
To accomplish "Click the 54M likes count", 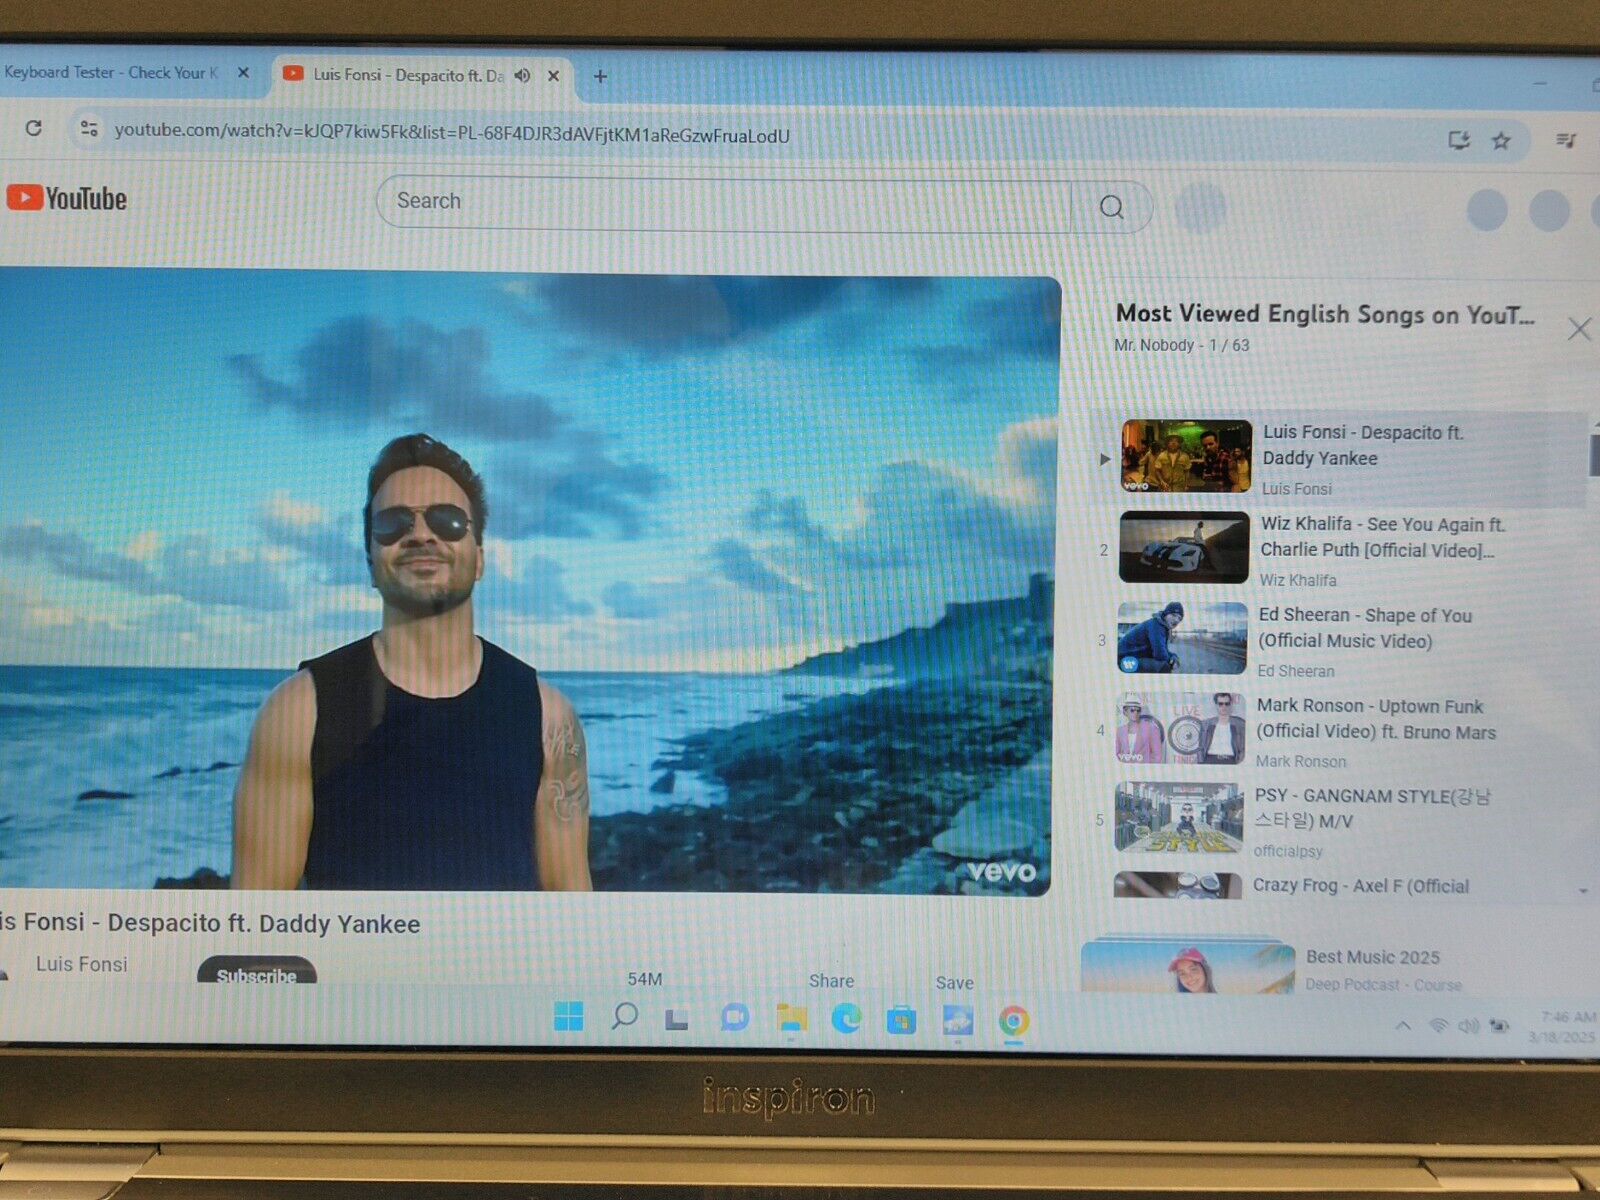I will (x=645, y=979).
